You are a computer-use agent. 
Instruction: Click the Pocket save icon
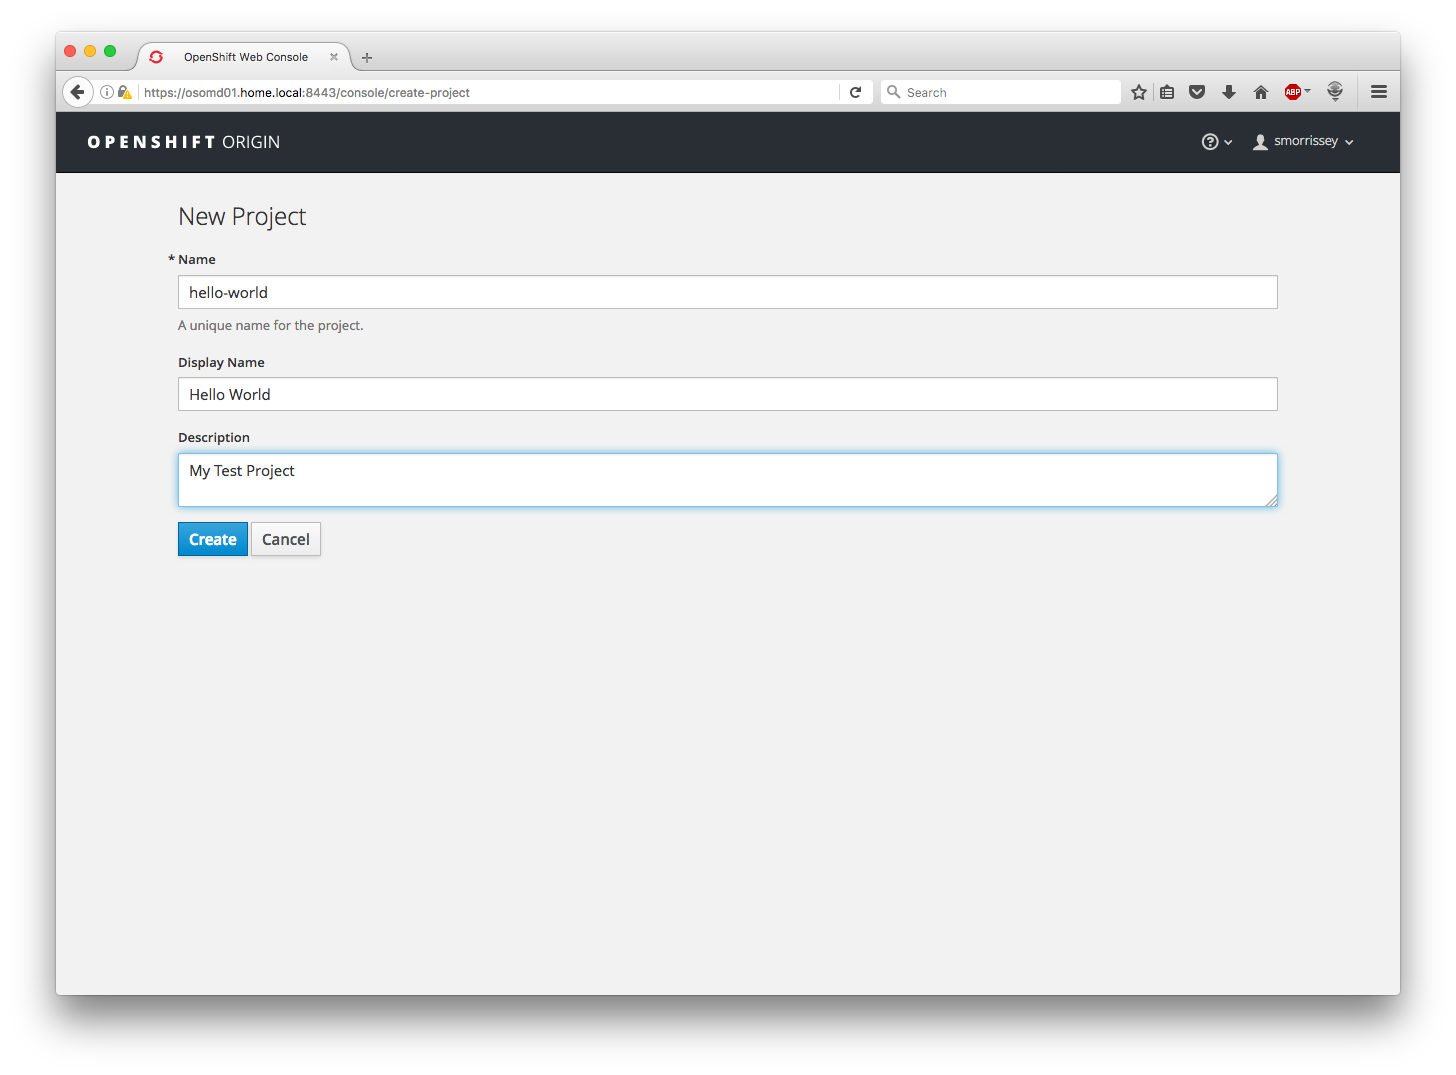1197,91
